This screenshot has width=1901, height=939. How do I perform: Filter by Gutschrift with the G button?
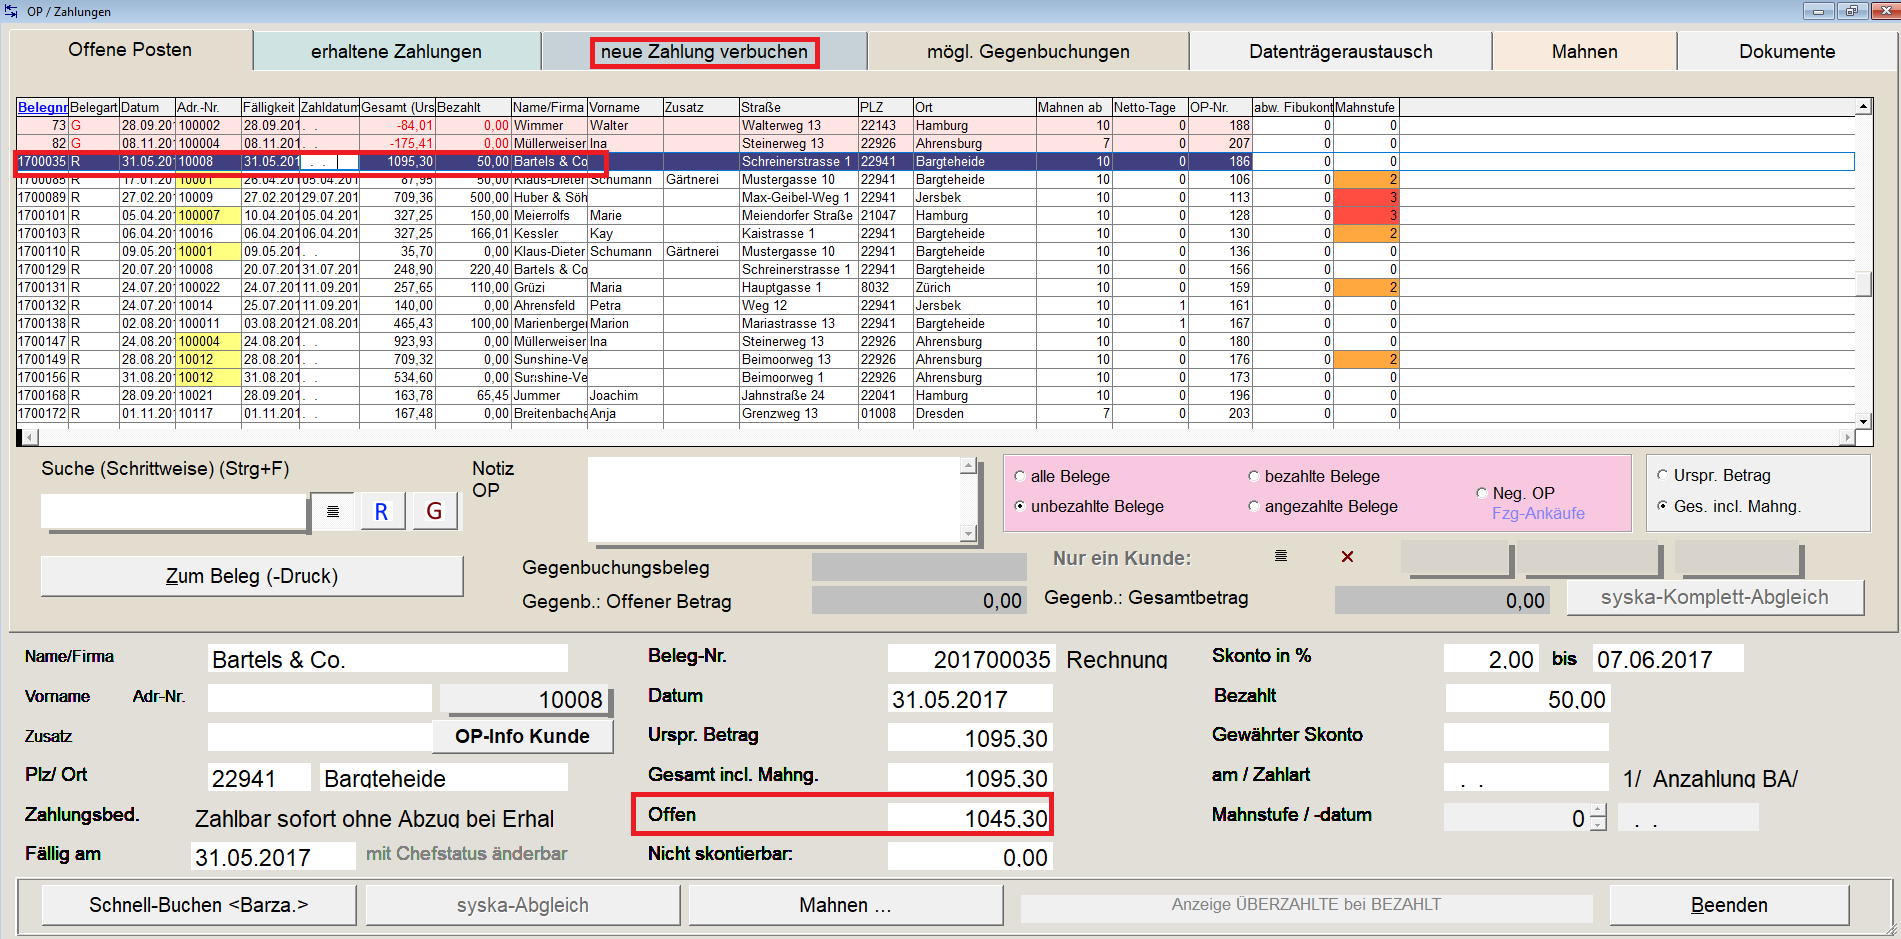click(x=434, y=511)
